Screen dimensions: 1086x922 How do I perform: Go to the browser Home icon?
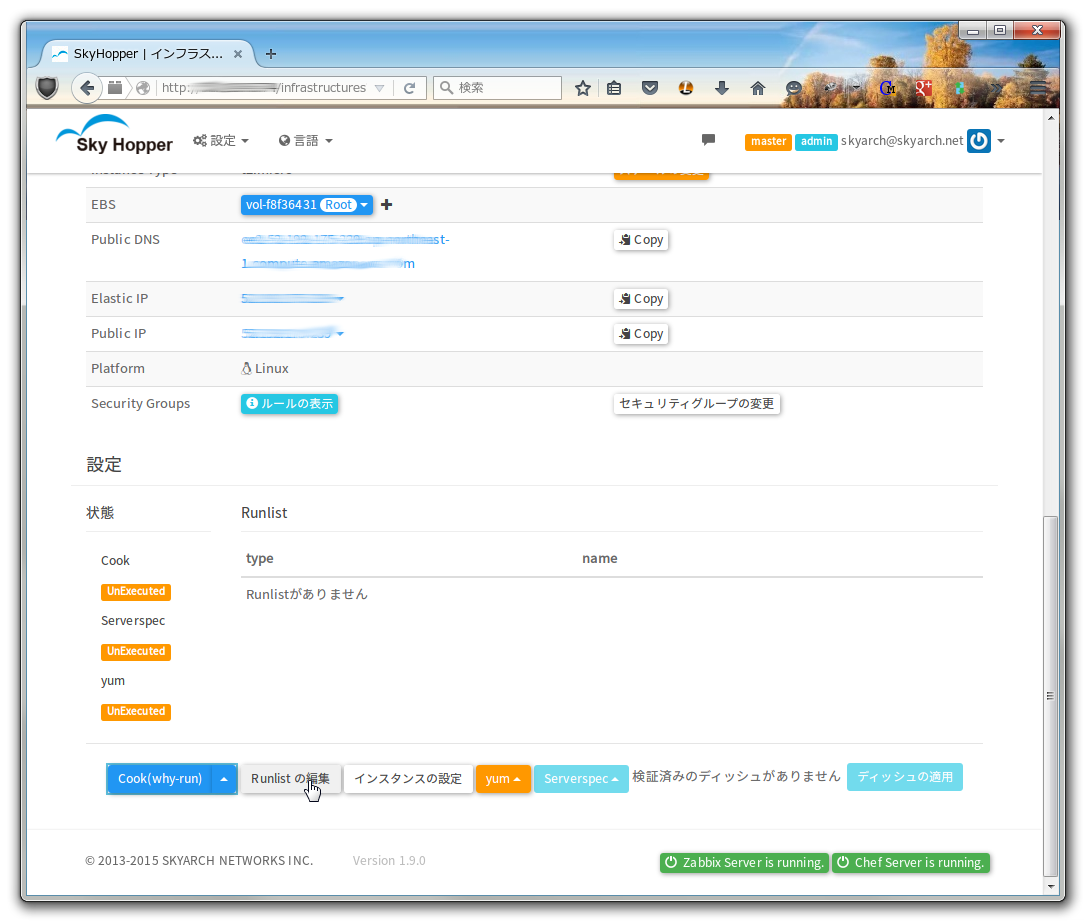(758, 88)
